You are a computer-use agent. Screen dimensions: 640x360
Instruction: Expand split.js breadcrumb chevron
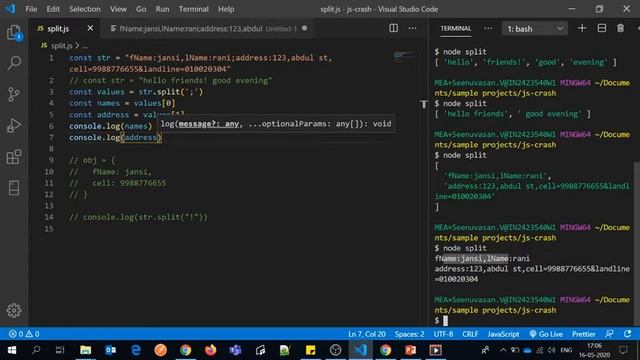[x=77, y=46]
